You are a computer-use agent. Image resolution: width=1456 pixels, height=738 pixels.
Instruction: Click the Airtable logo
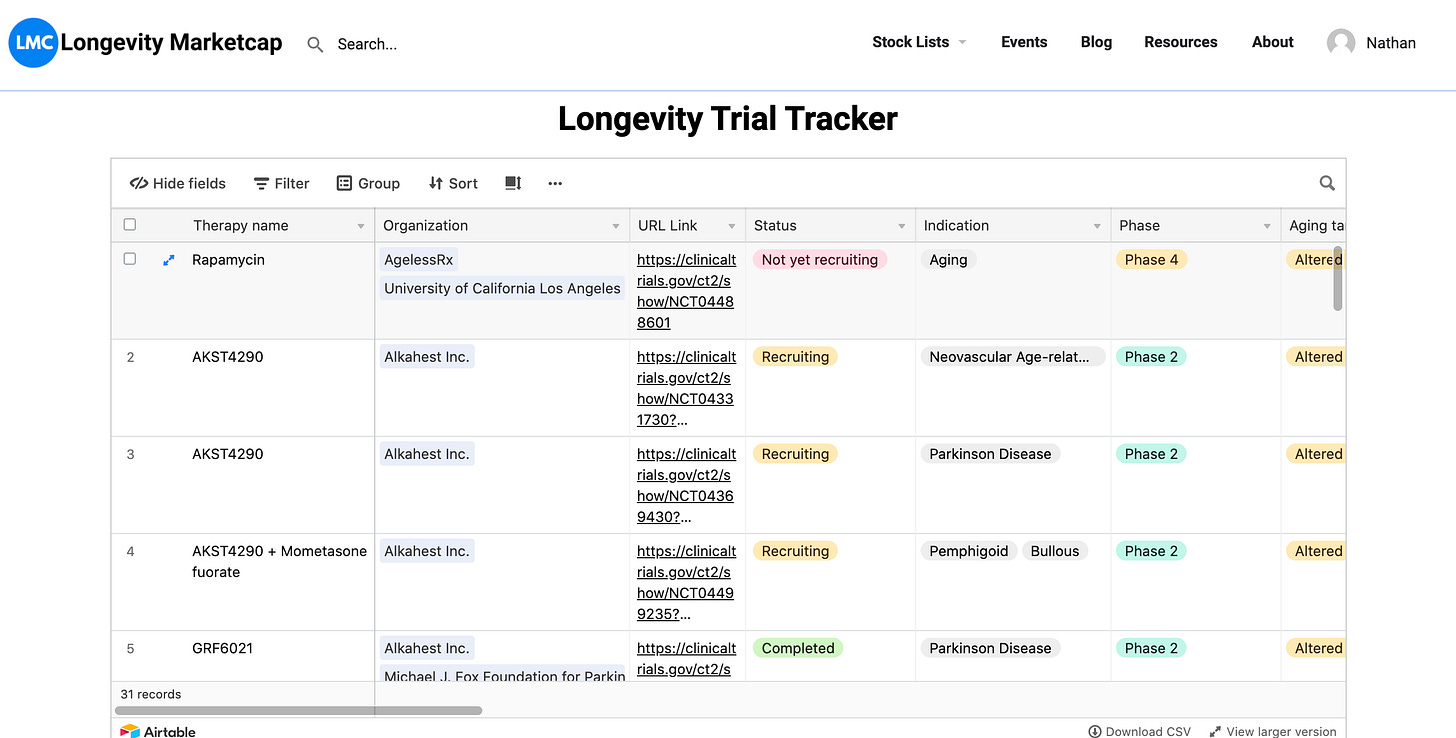158,731
